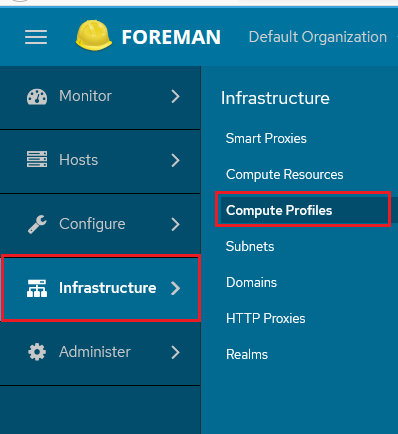The image size is (398, 434).
Task: Expand the Administer menu chevron
Action: tap(175, 352)
